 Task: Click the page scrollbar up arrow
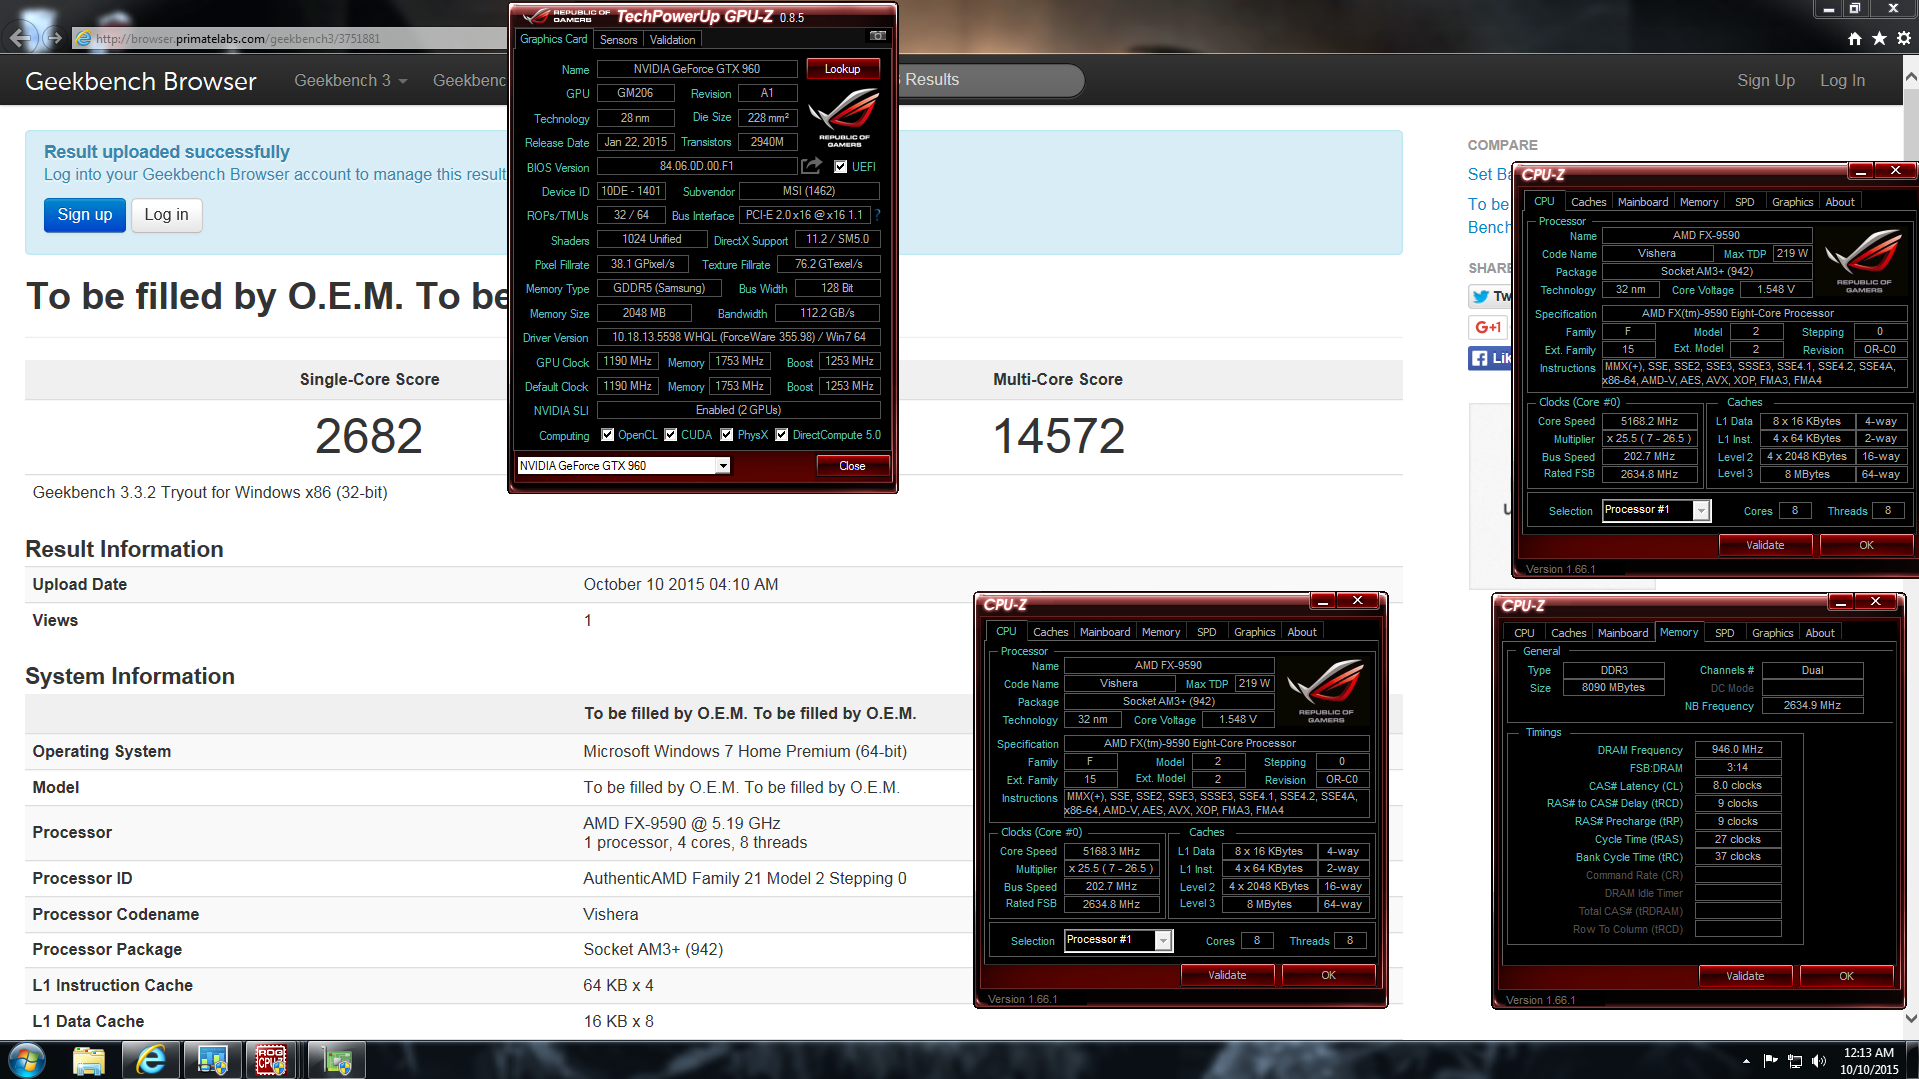click(x=1911, y=75)
